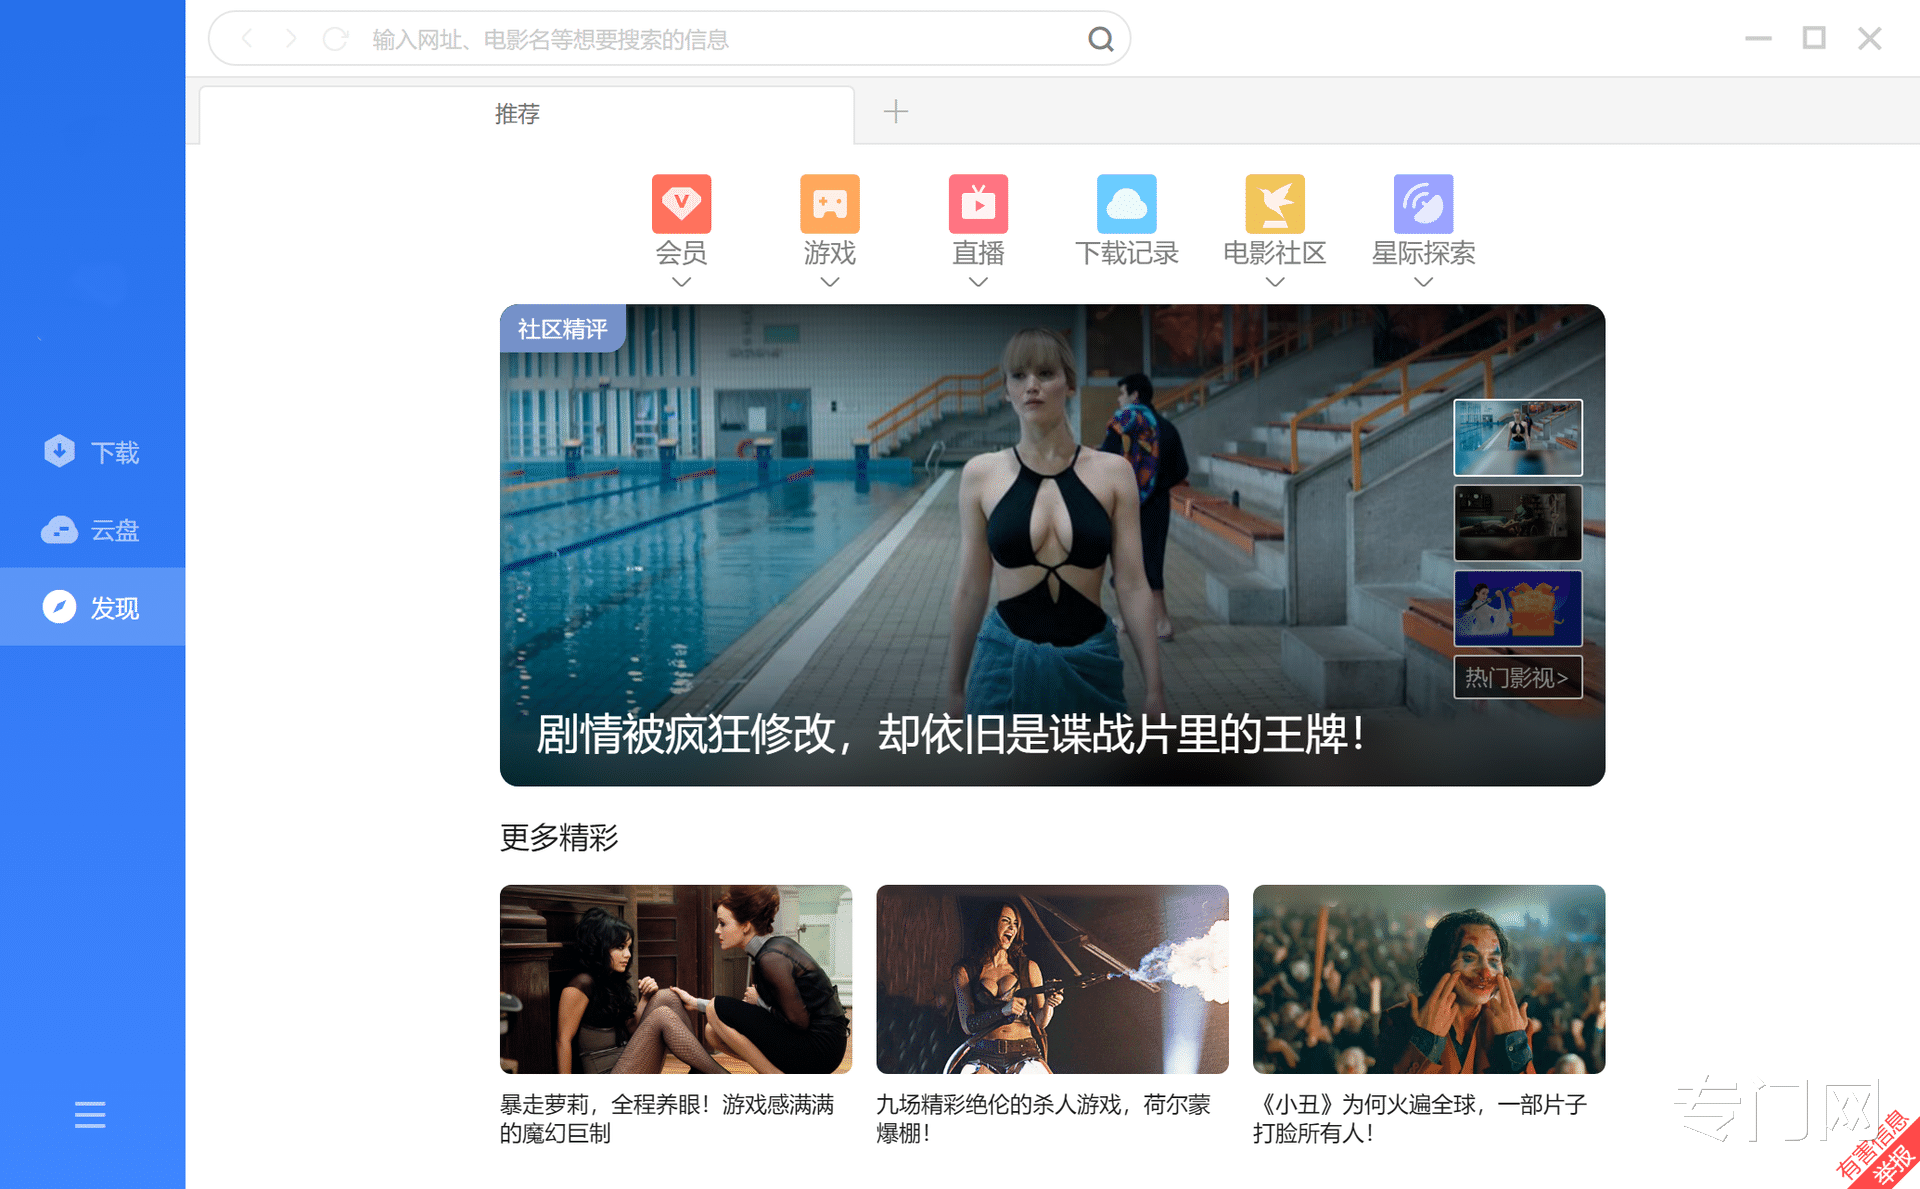Add a new tab with plus
Screen dimensions: 1920x1189
click(896, 111)
